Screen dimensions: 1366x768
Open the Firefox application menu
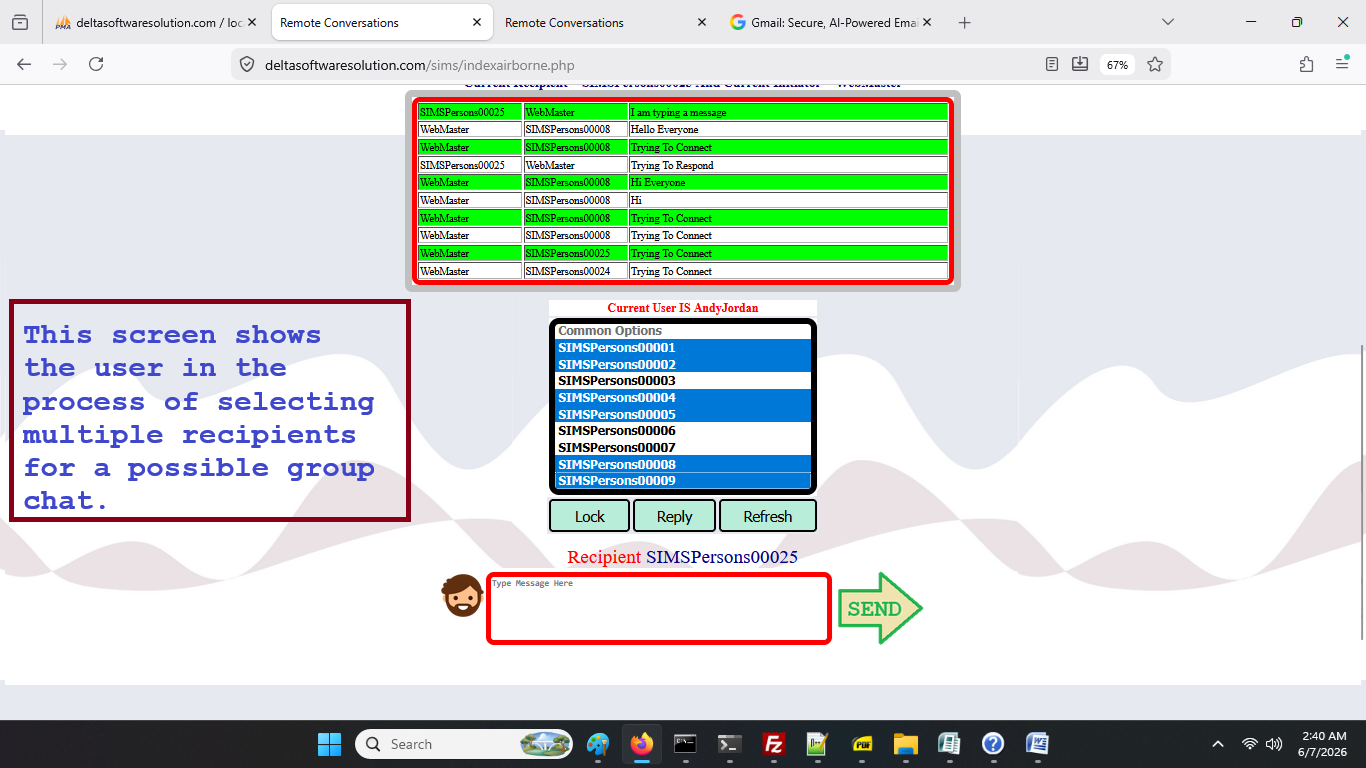pyautogui.click(x=1342, y=64)
